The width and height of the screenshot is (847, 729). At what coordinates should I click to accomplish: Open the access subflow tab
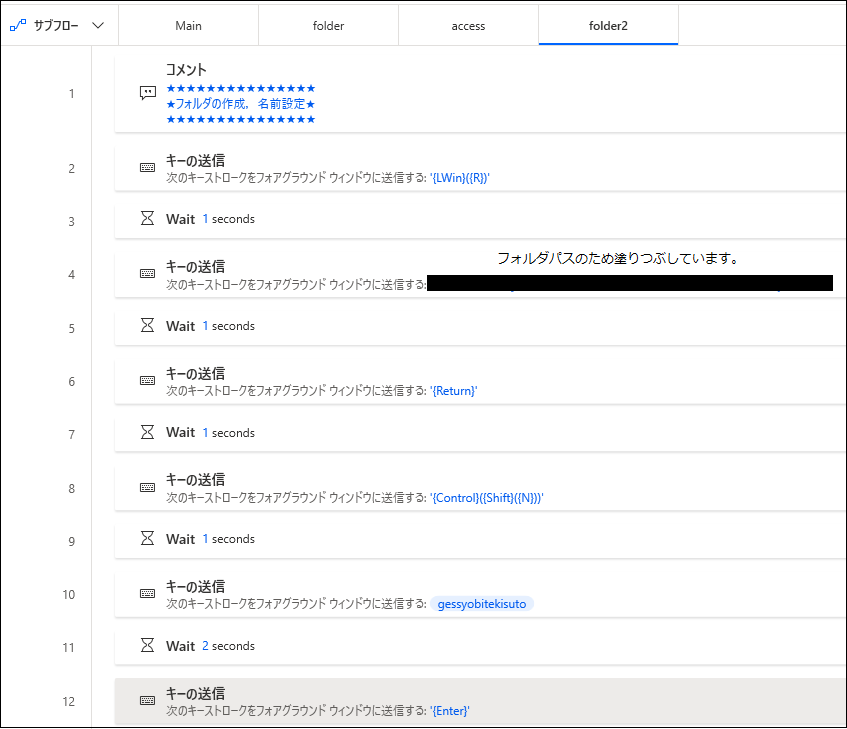click(468, 24)
